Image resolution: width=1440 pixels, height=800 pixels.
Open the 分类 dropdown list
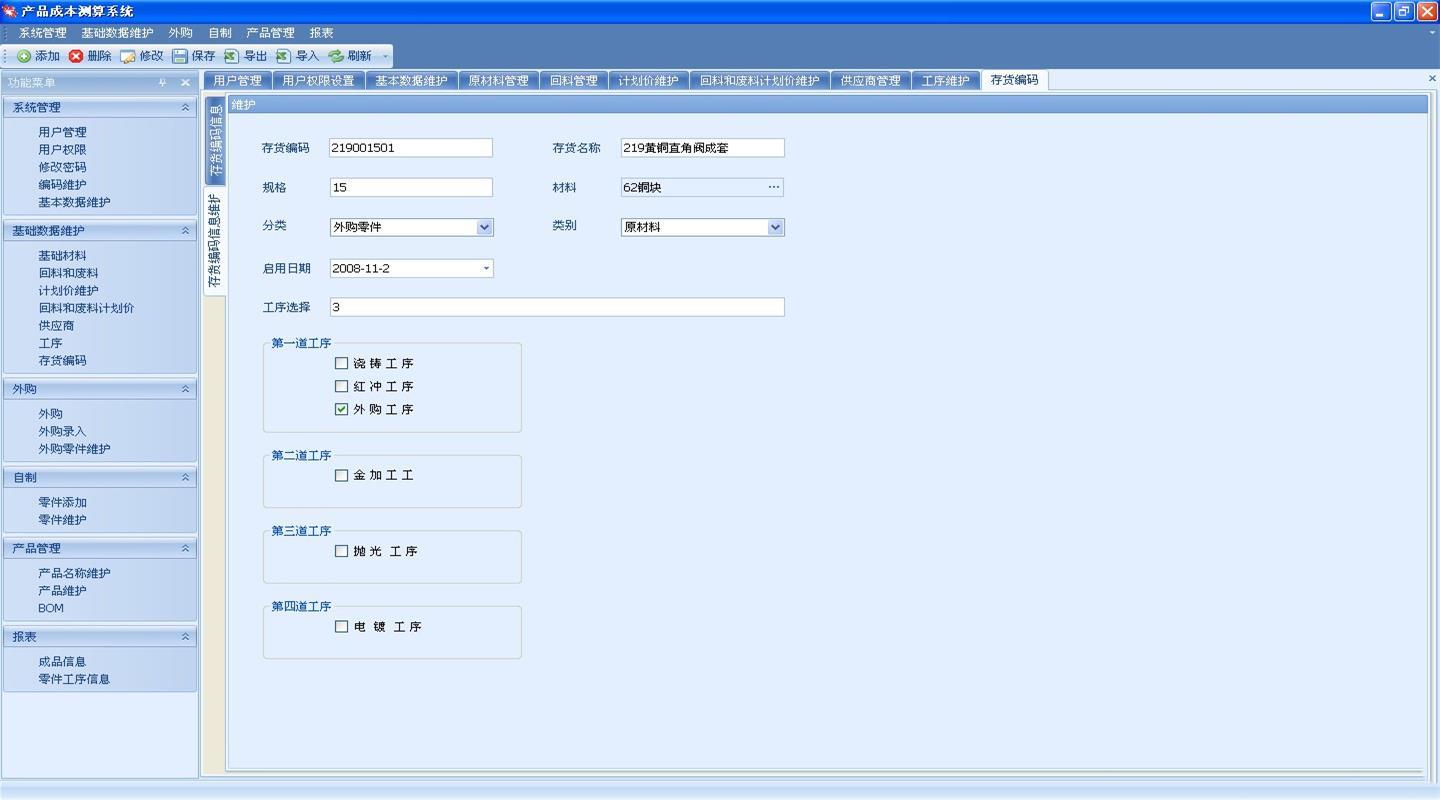[484, 227]
